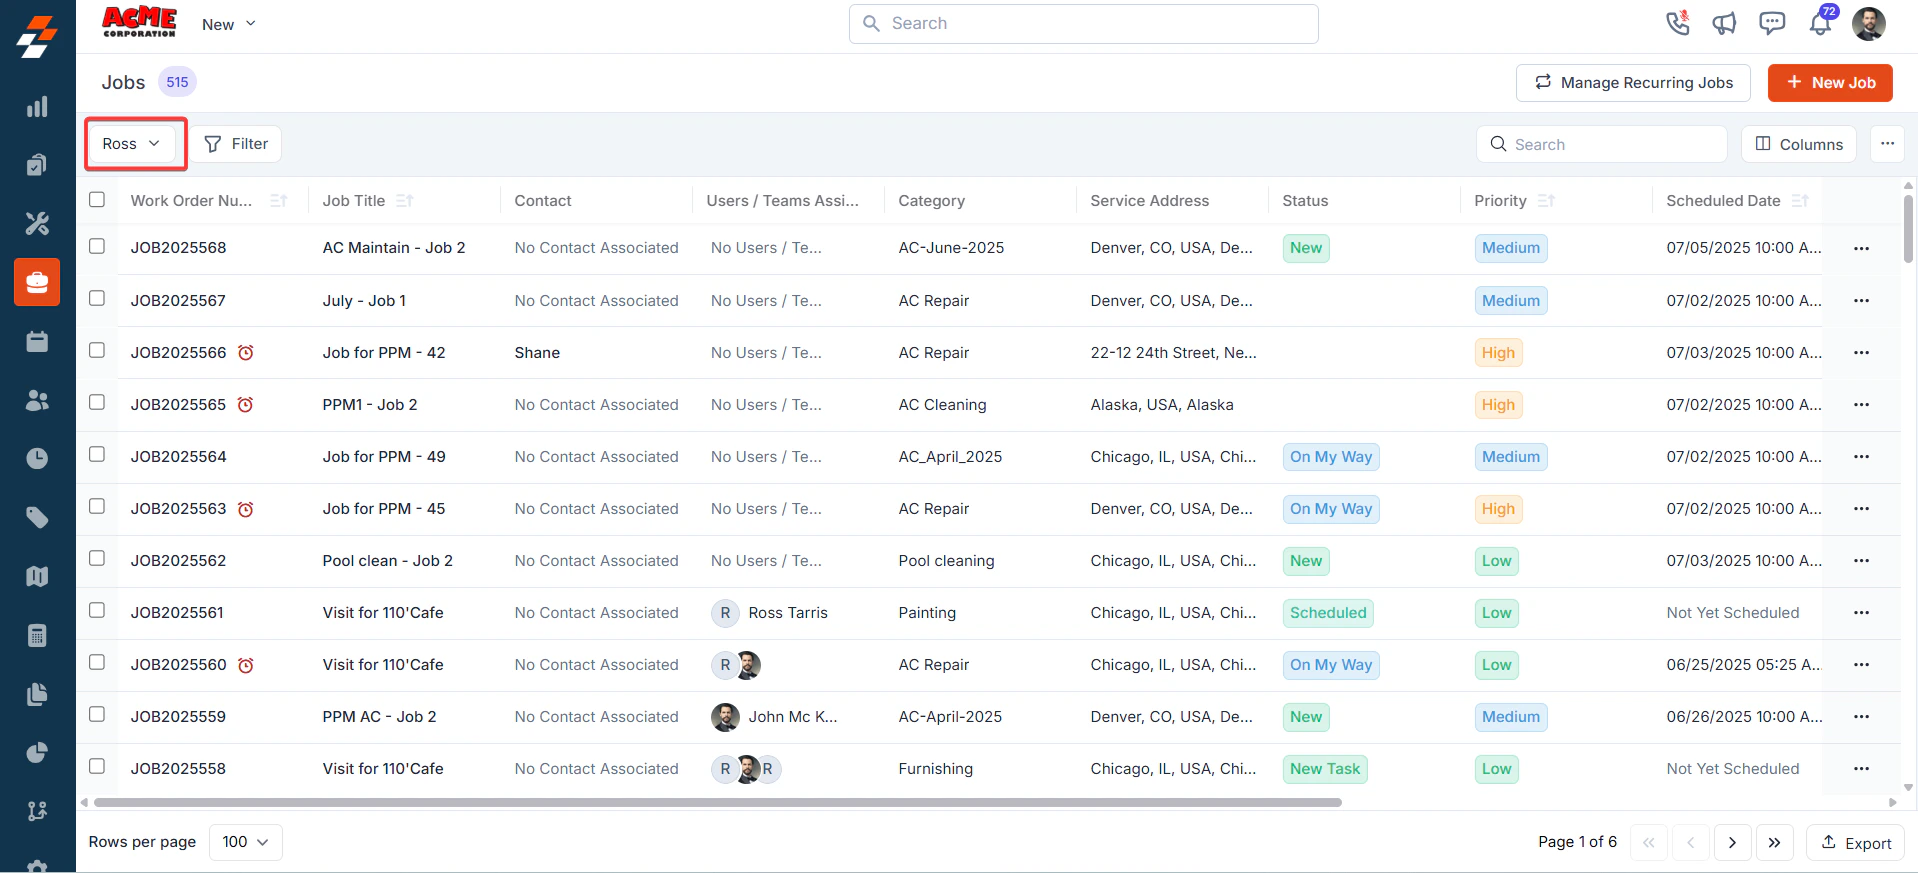Click the announcements megaphone icon
This screenshot has height=873, width=1918.
tap(1724, 23)
